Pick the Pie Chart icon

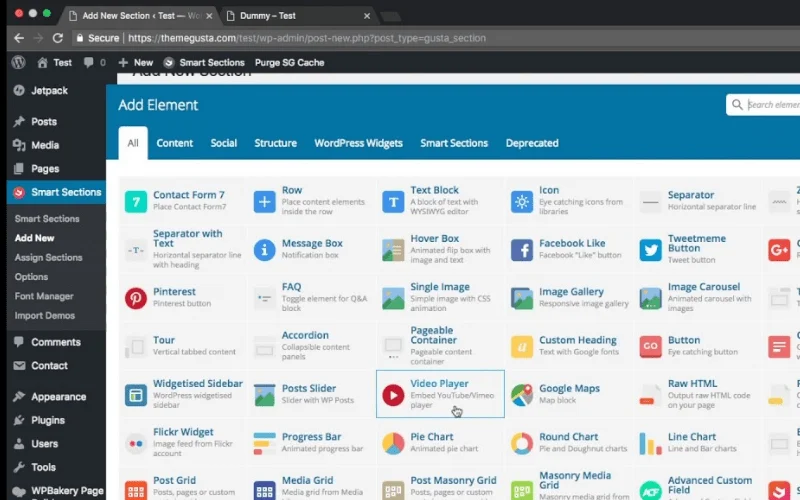393,443
